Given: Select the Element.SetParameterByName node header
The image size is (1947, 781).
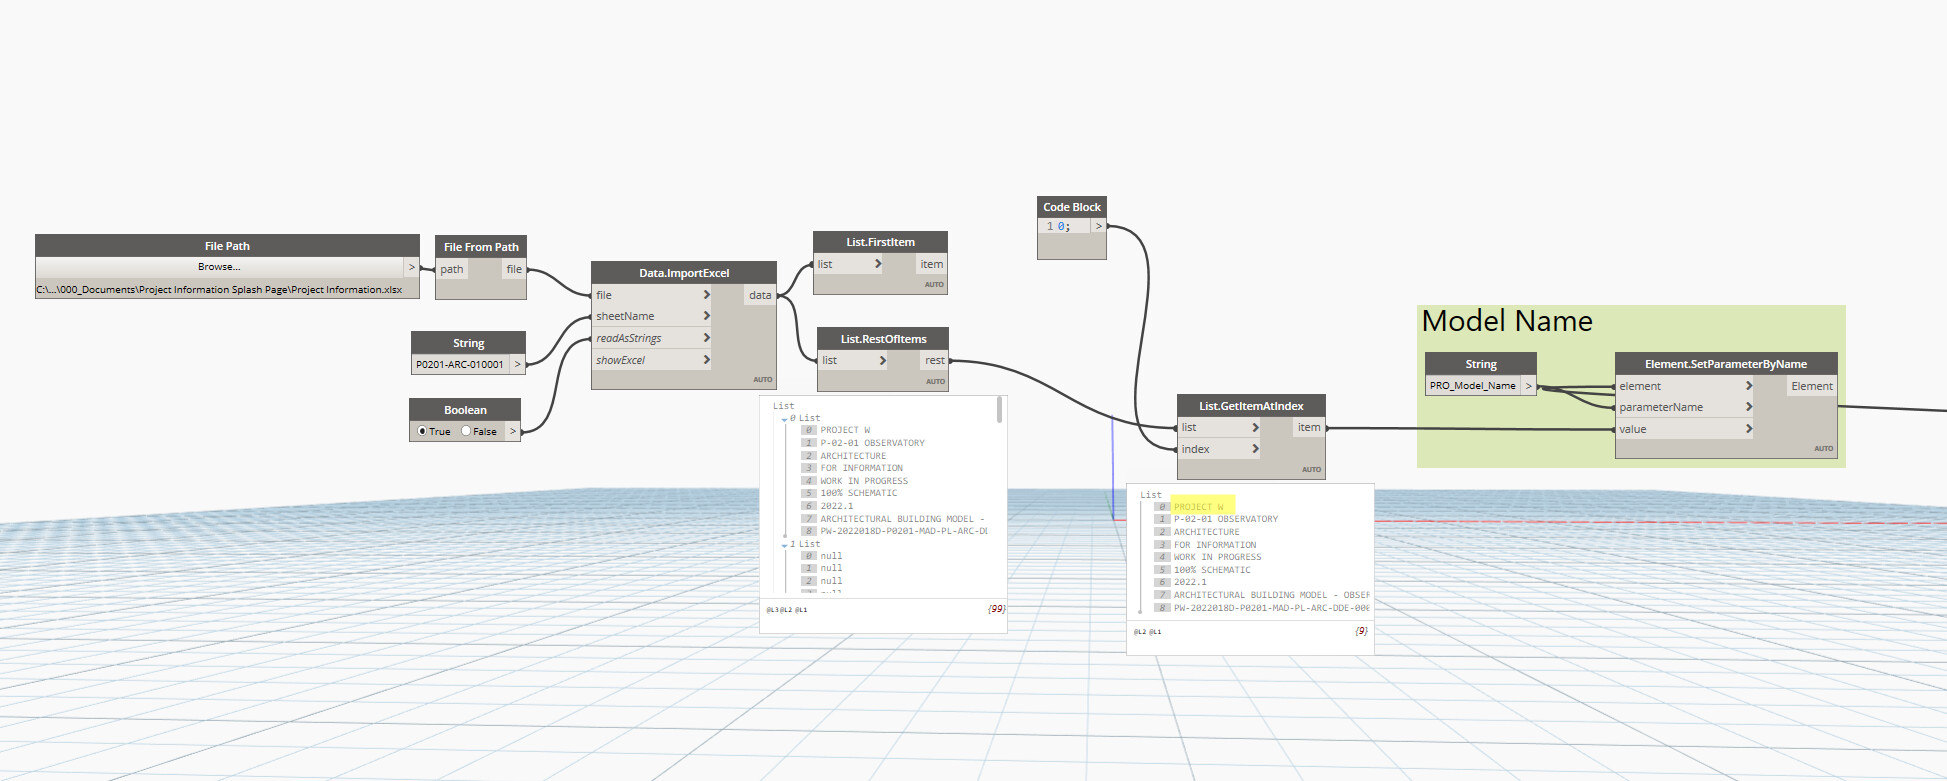Looking at the screenshot, I should 1726,364.
